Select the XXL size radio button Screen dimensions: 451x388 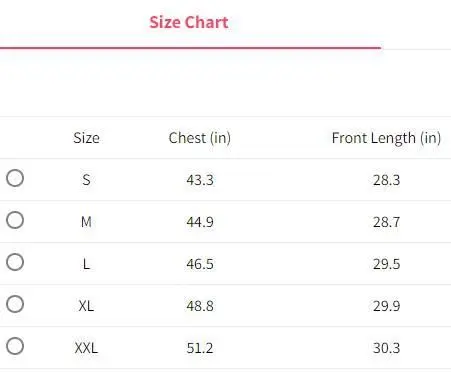15,346
